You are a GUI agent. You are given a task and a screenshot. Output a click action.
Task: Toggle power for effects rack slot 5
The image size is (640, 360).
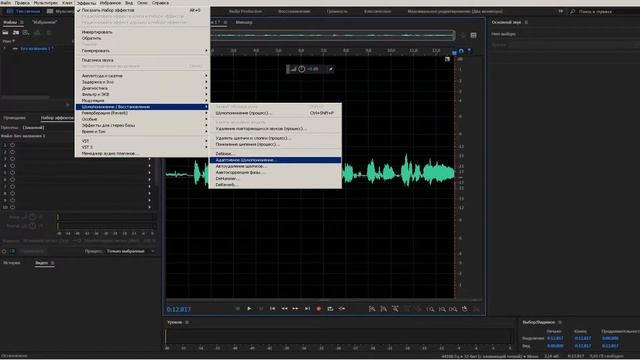click(x=12, y=173)
